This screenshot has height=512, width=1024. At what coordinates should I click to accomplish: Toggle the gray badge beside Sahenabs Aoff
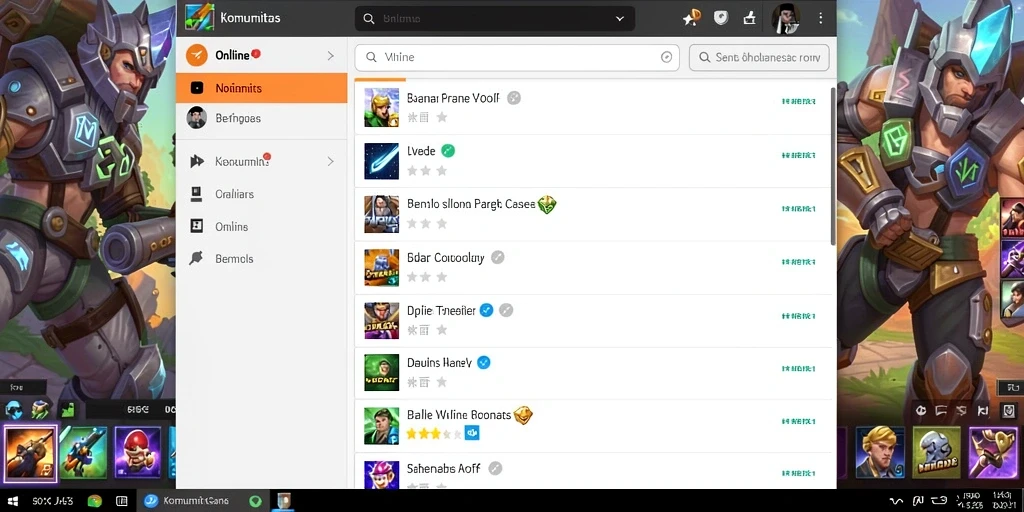pos(496,468)
